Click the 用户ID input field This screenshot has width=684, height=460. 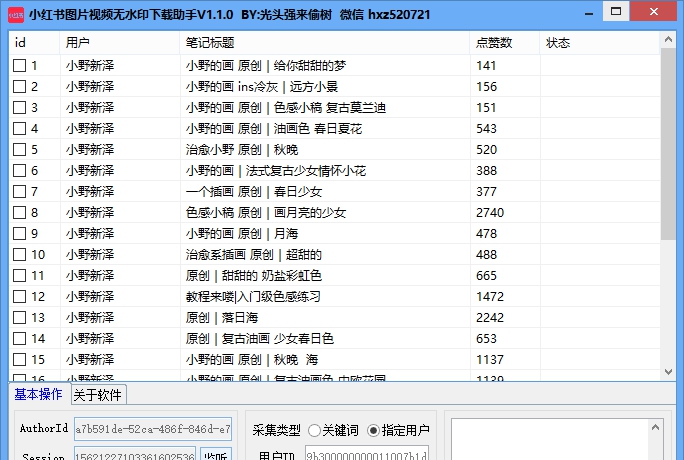pyautogui.click(x=367, y=453)
